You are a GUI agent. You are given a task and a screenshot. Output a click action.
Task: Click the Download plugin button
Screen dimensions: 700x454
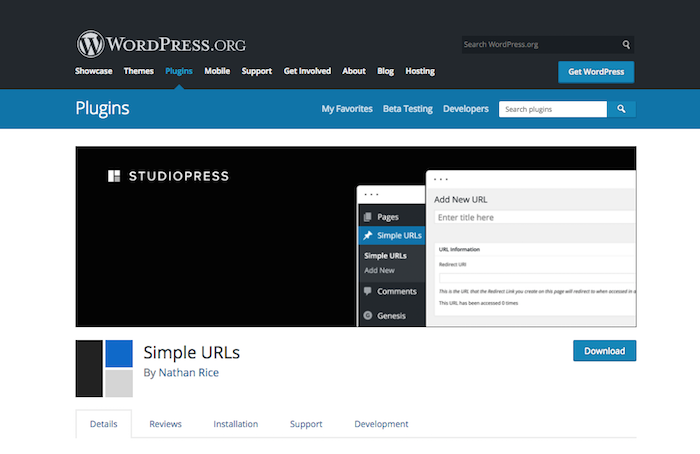click(x=604, y=351)
